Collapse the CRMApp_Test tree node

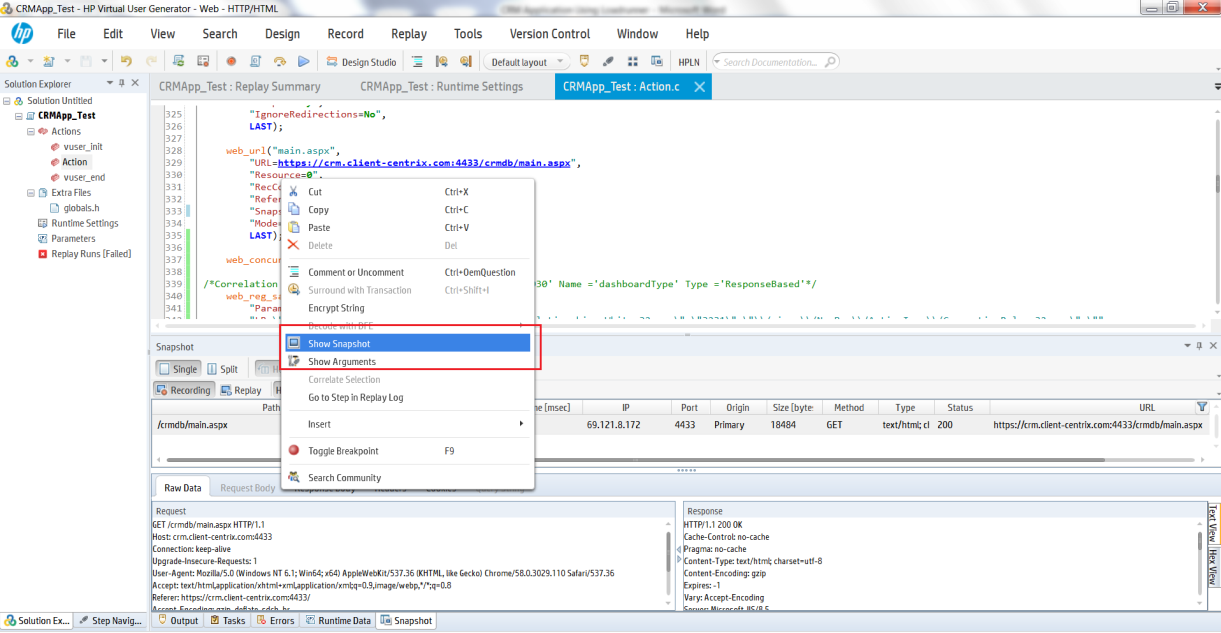(x=18, y=116)
